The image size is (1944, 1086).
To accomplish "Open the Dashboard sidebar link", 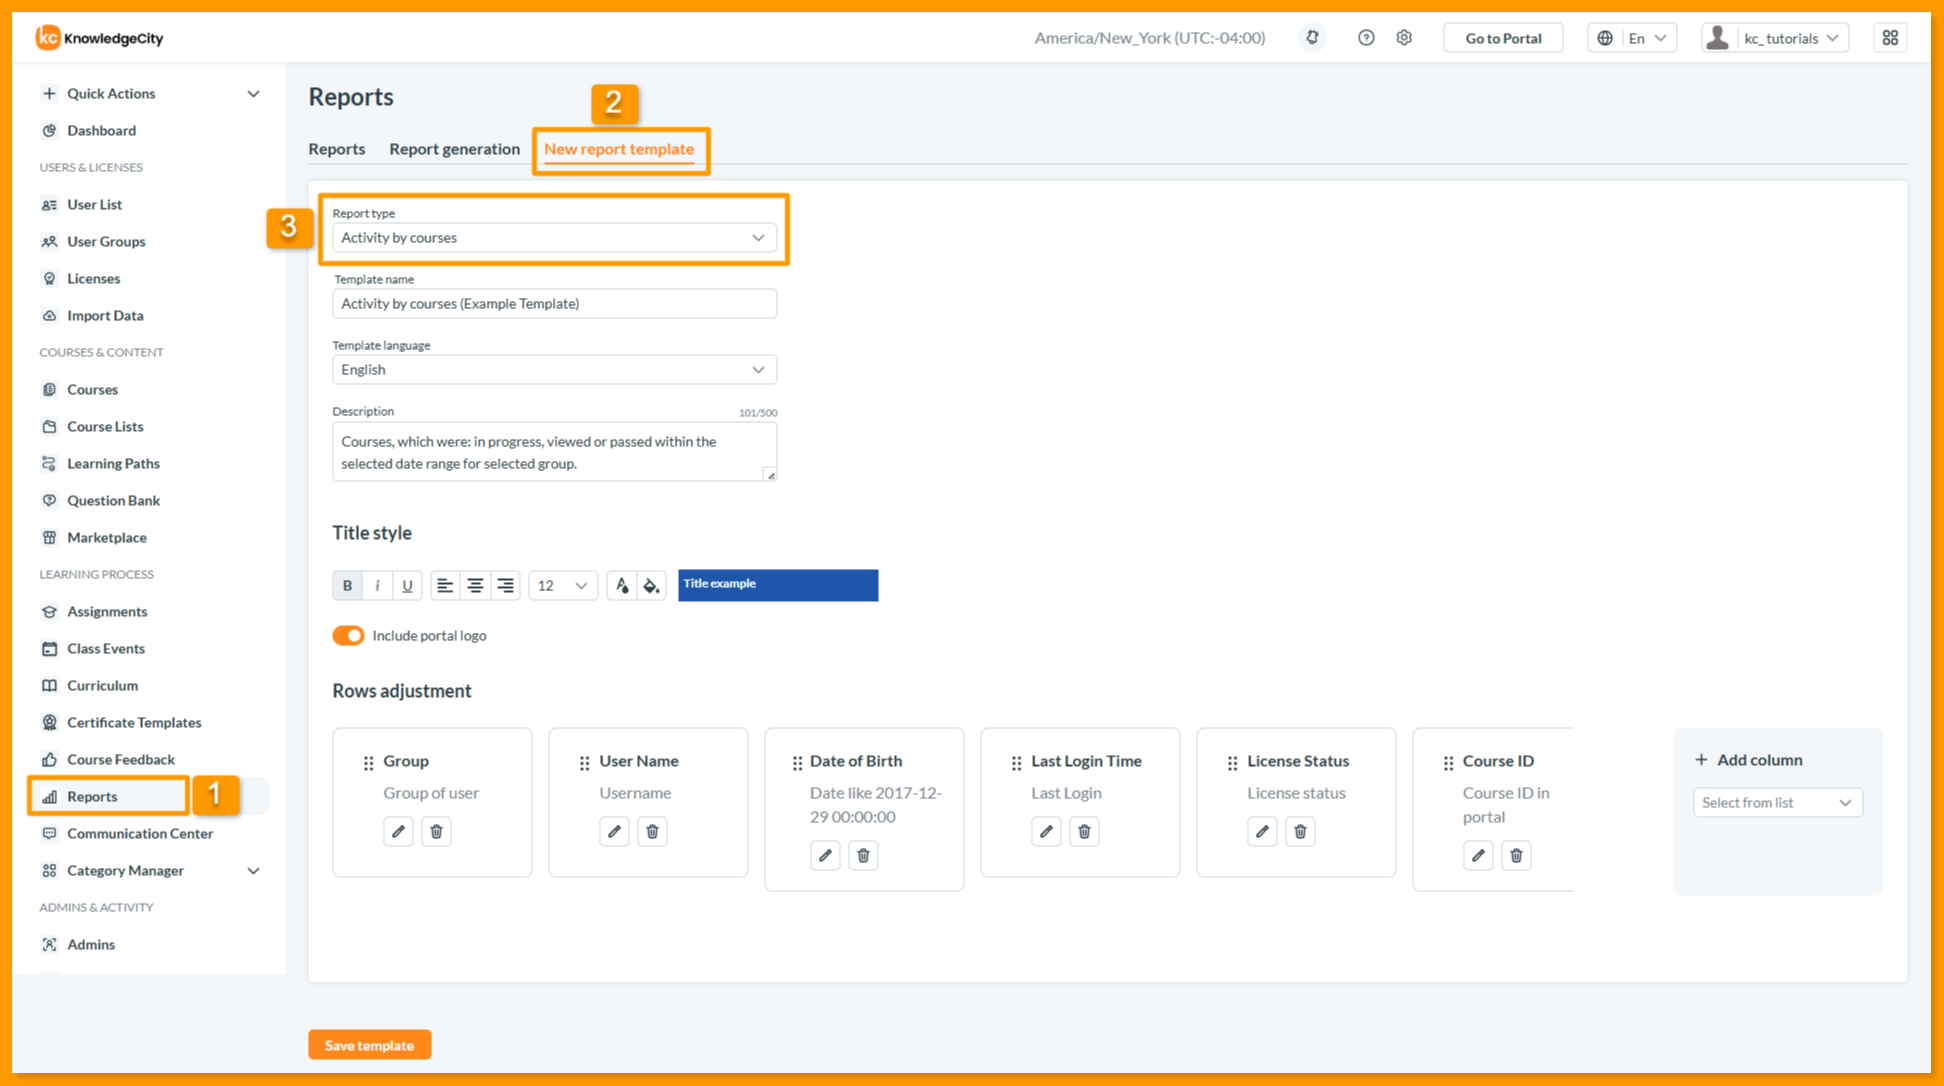I will click(x=101, y=130).
